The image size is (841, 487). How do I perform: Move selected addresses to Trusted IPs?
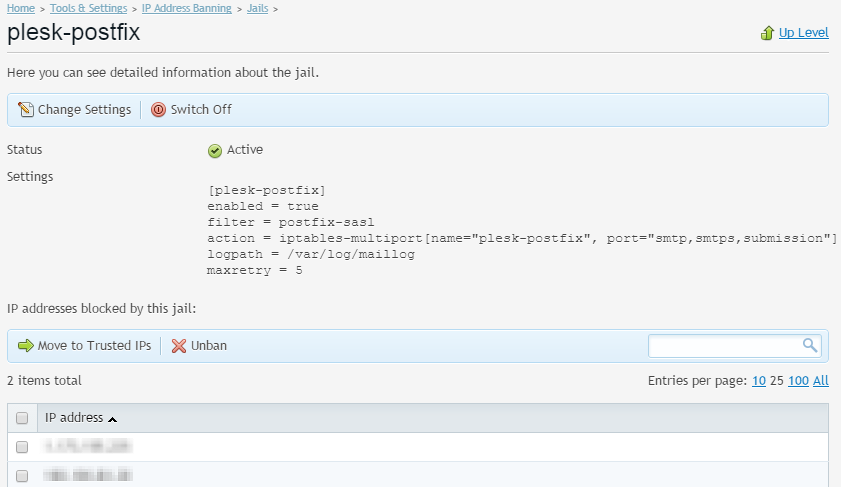(94, 345)
